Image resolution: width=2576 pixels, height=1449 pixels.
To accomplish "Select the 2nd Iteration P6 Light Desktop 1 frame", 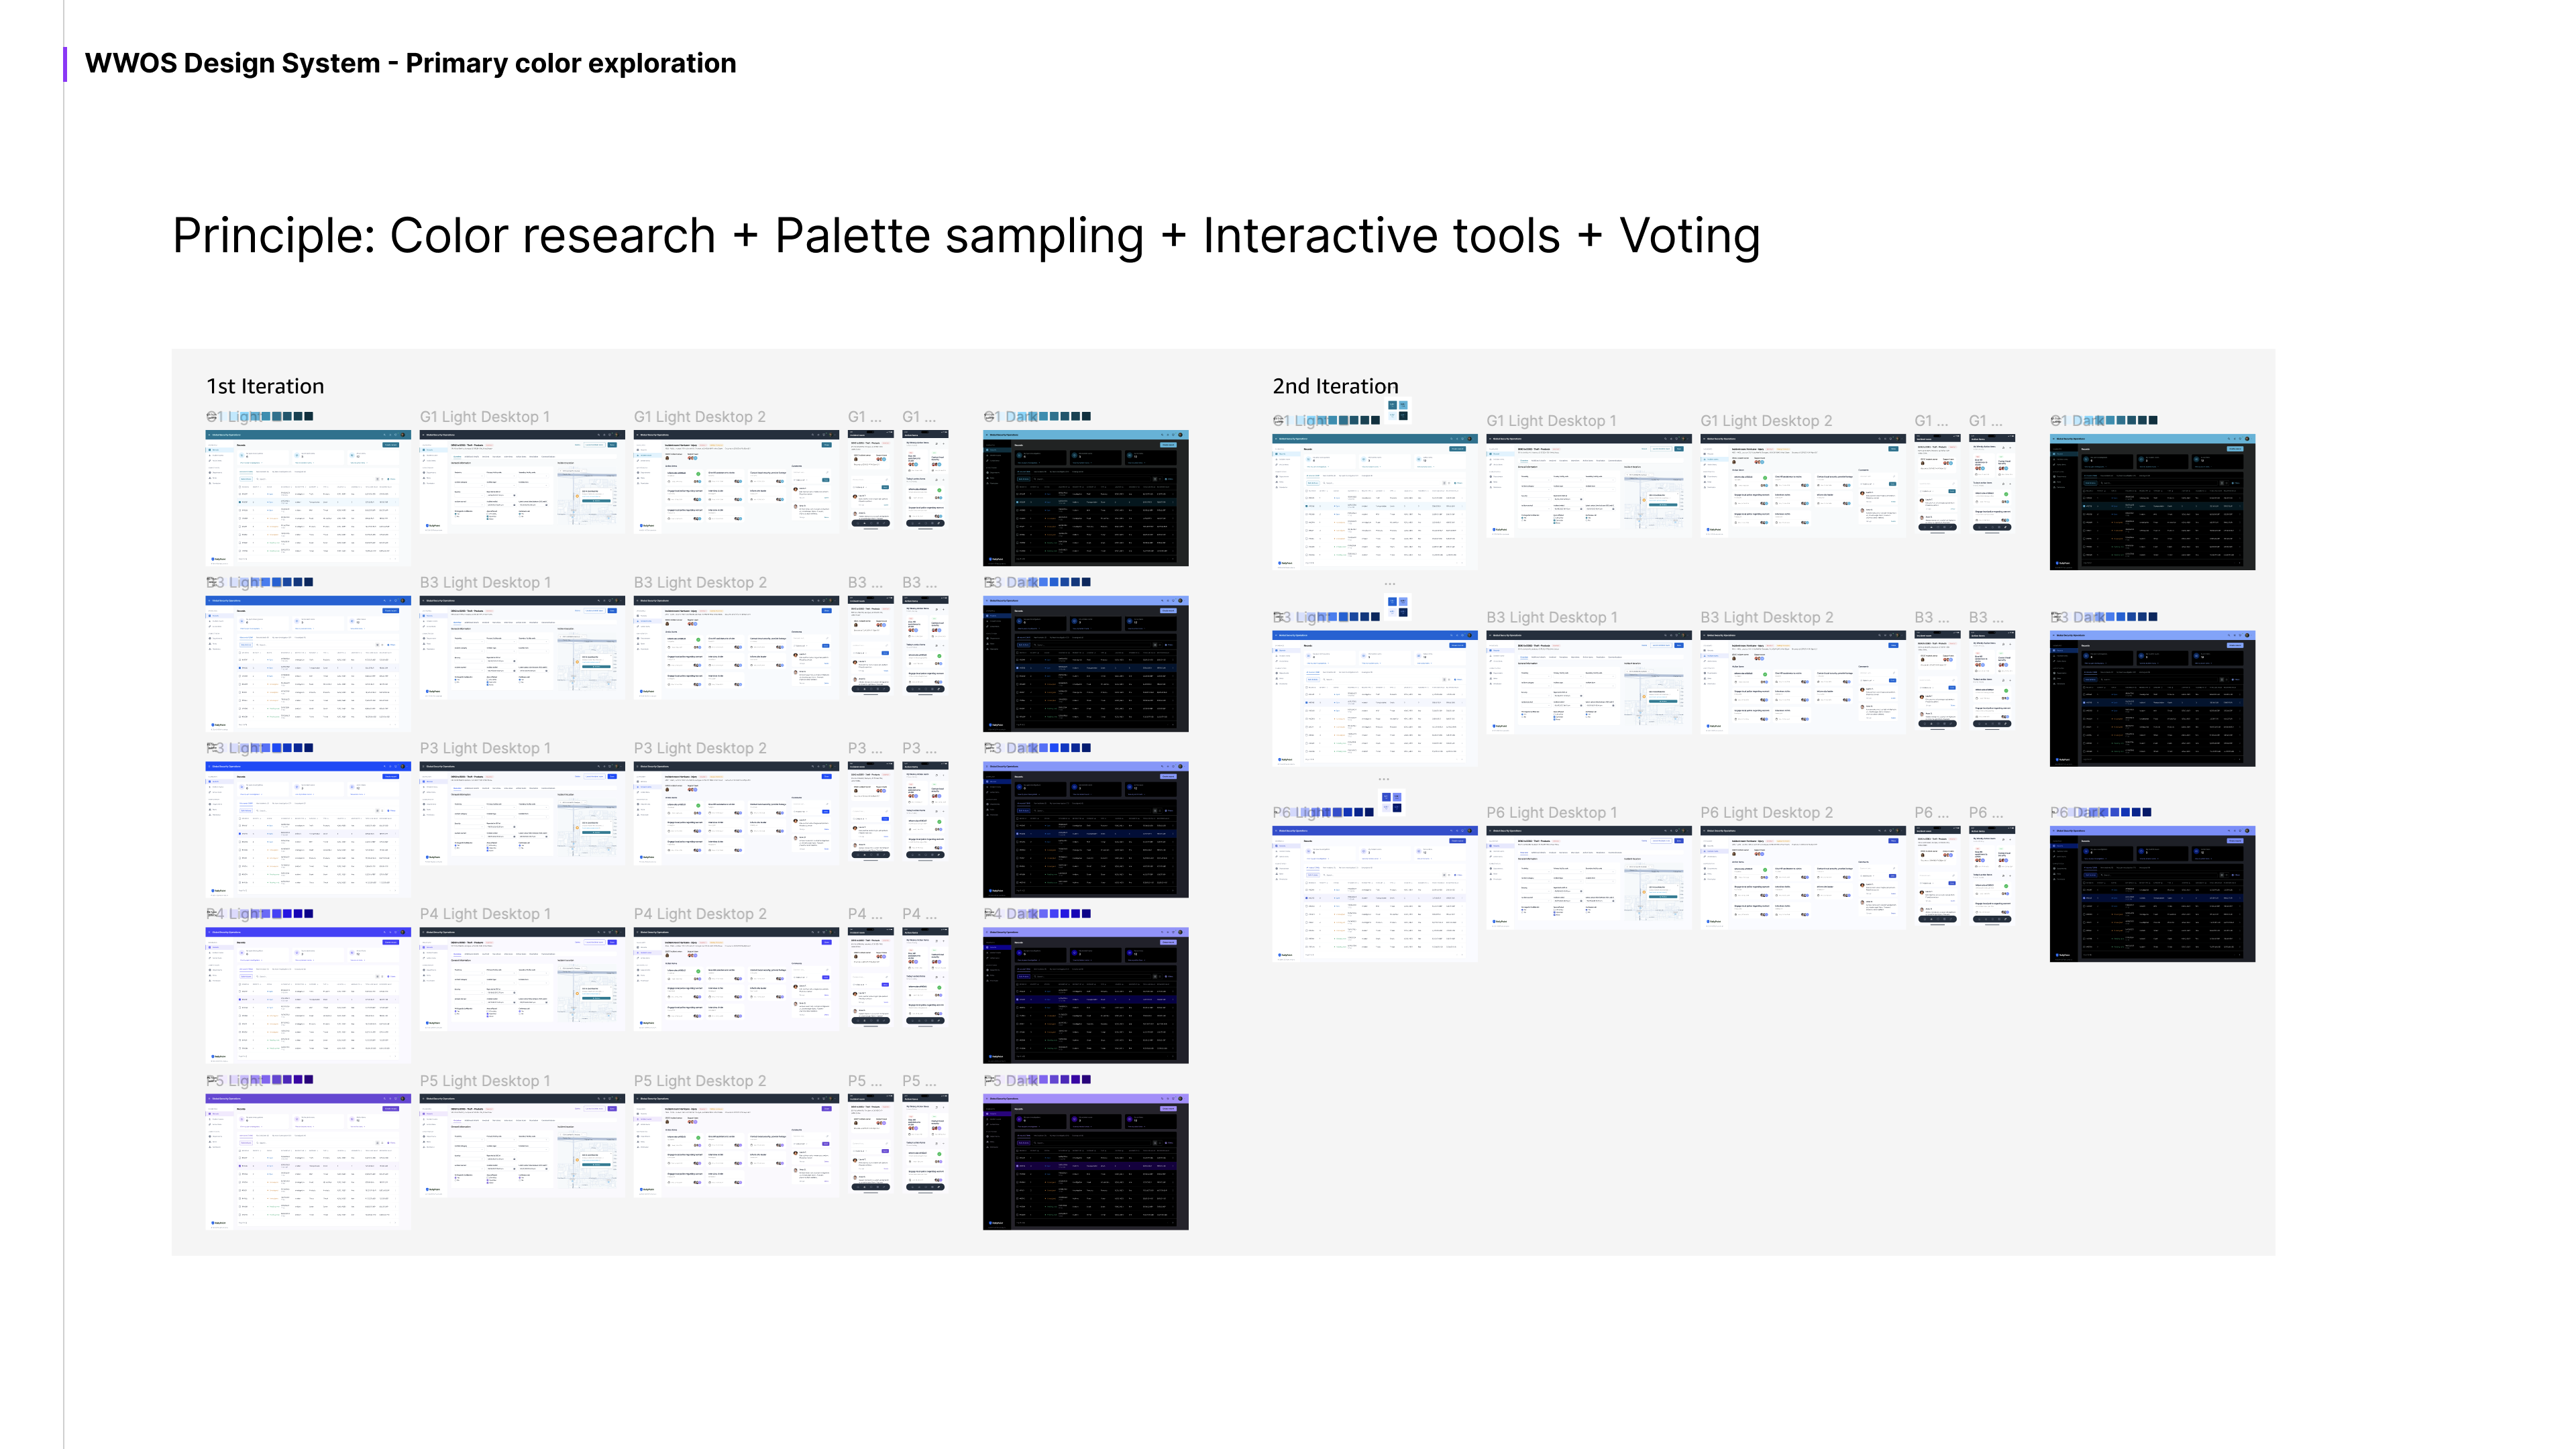I will coord(1588,877).
